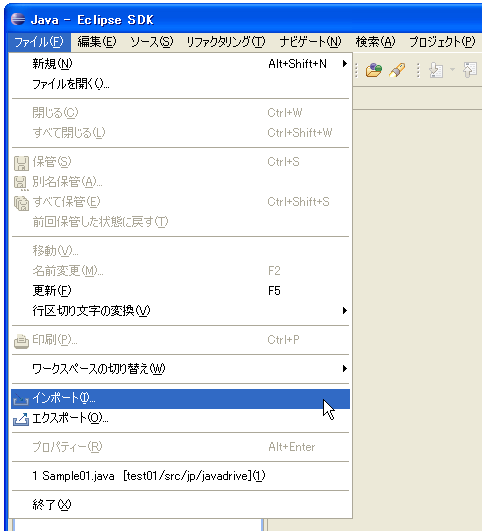The width and height of the screenshot is (482, 531).
Task: Expand the 新規 submenu arrow
Action: coord(344,64)
